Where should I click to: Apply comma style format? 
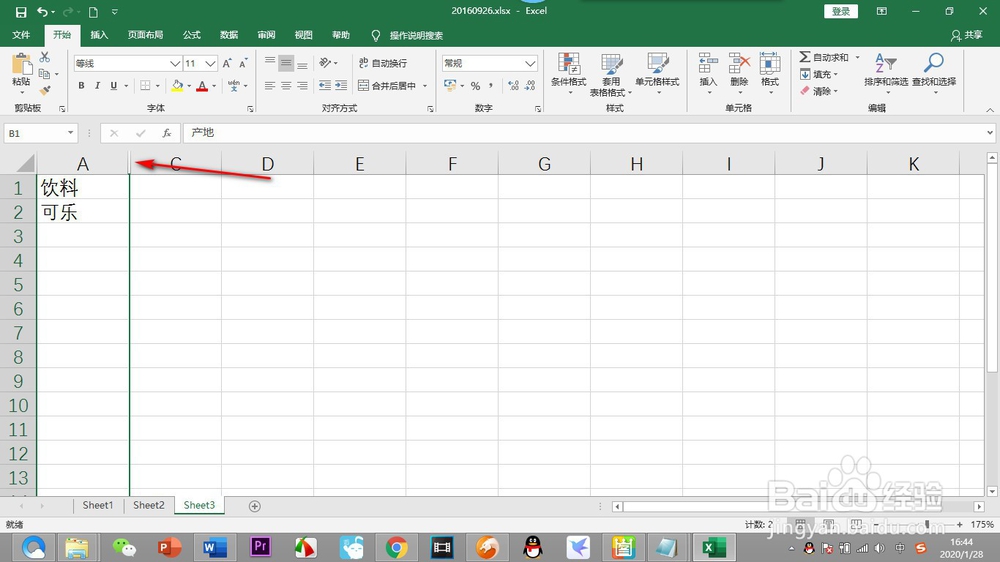pyautogui.click(x=491, y=85)
